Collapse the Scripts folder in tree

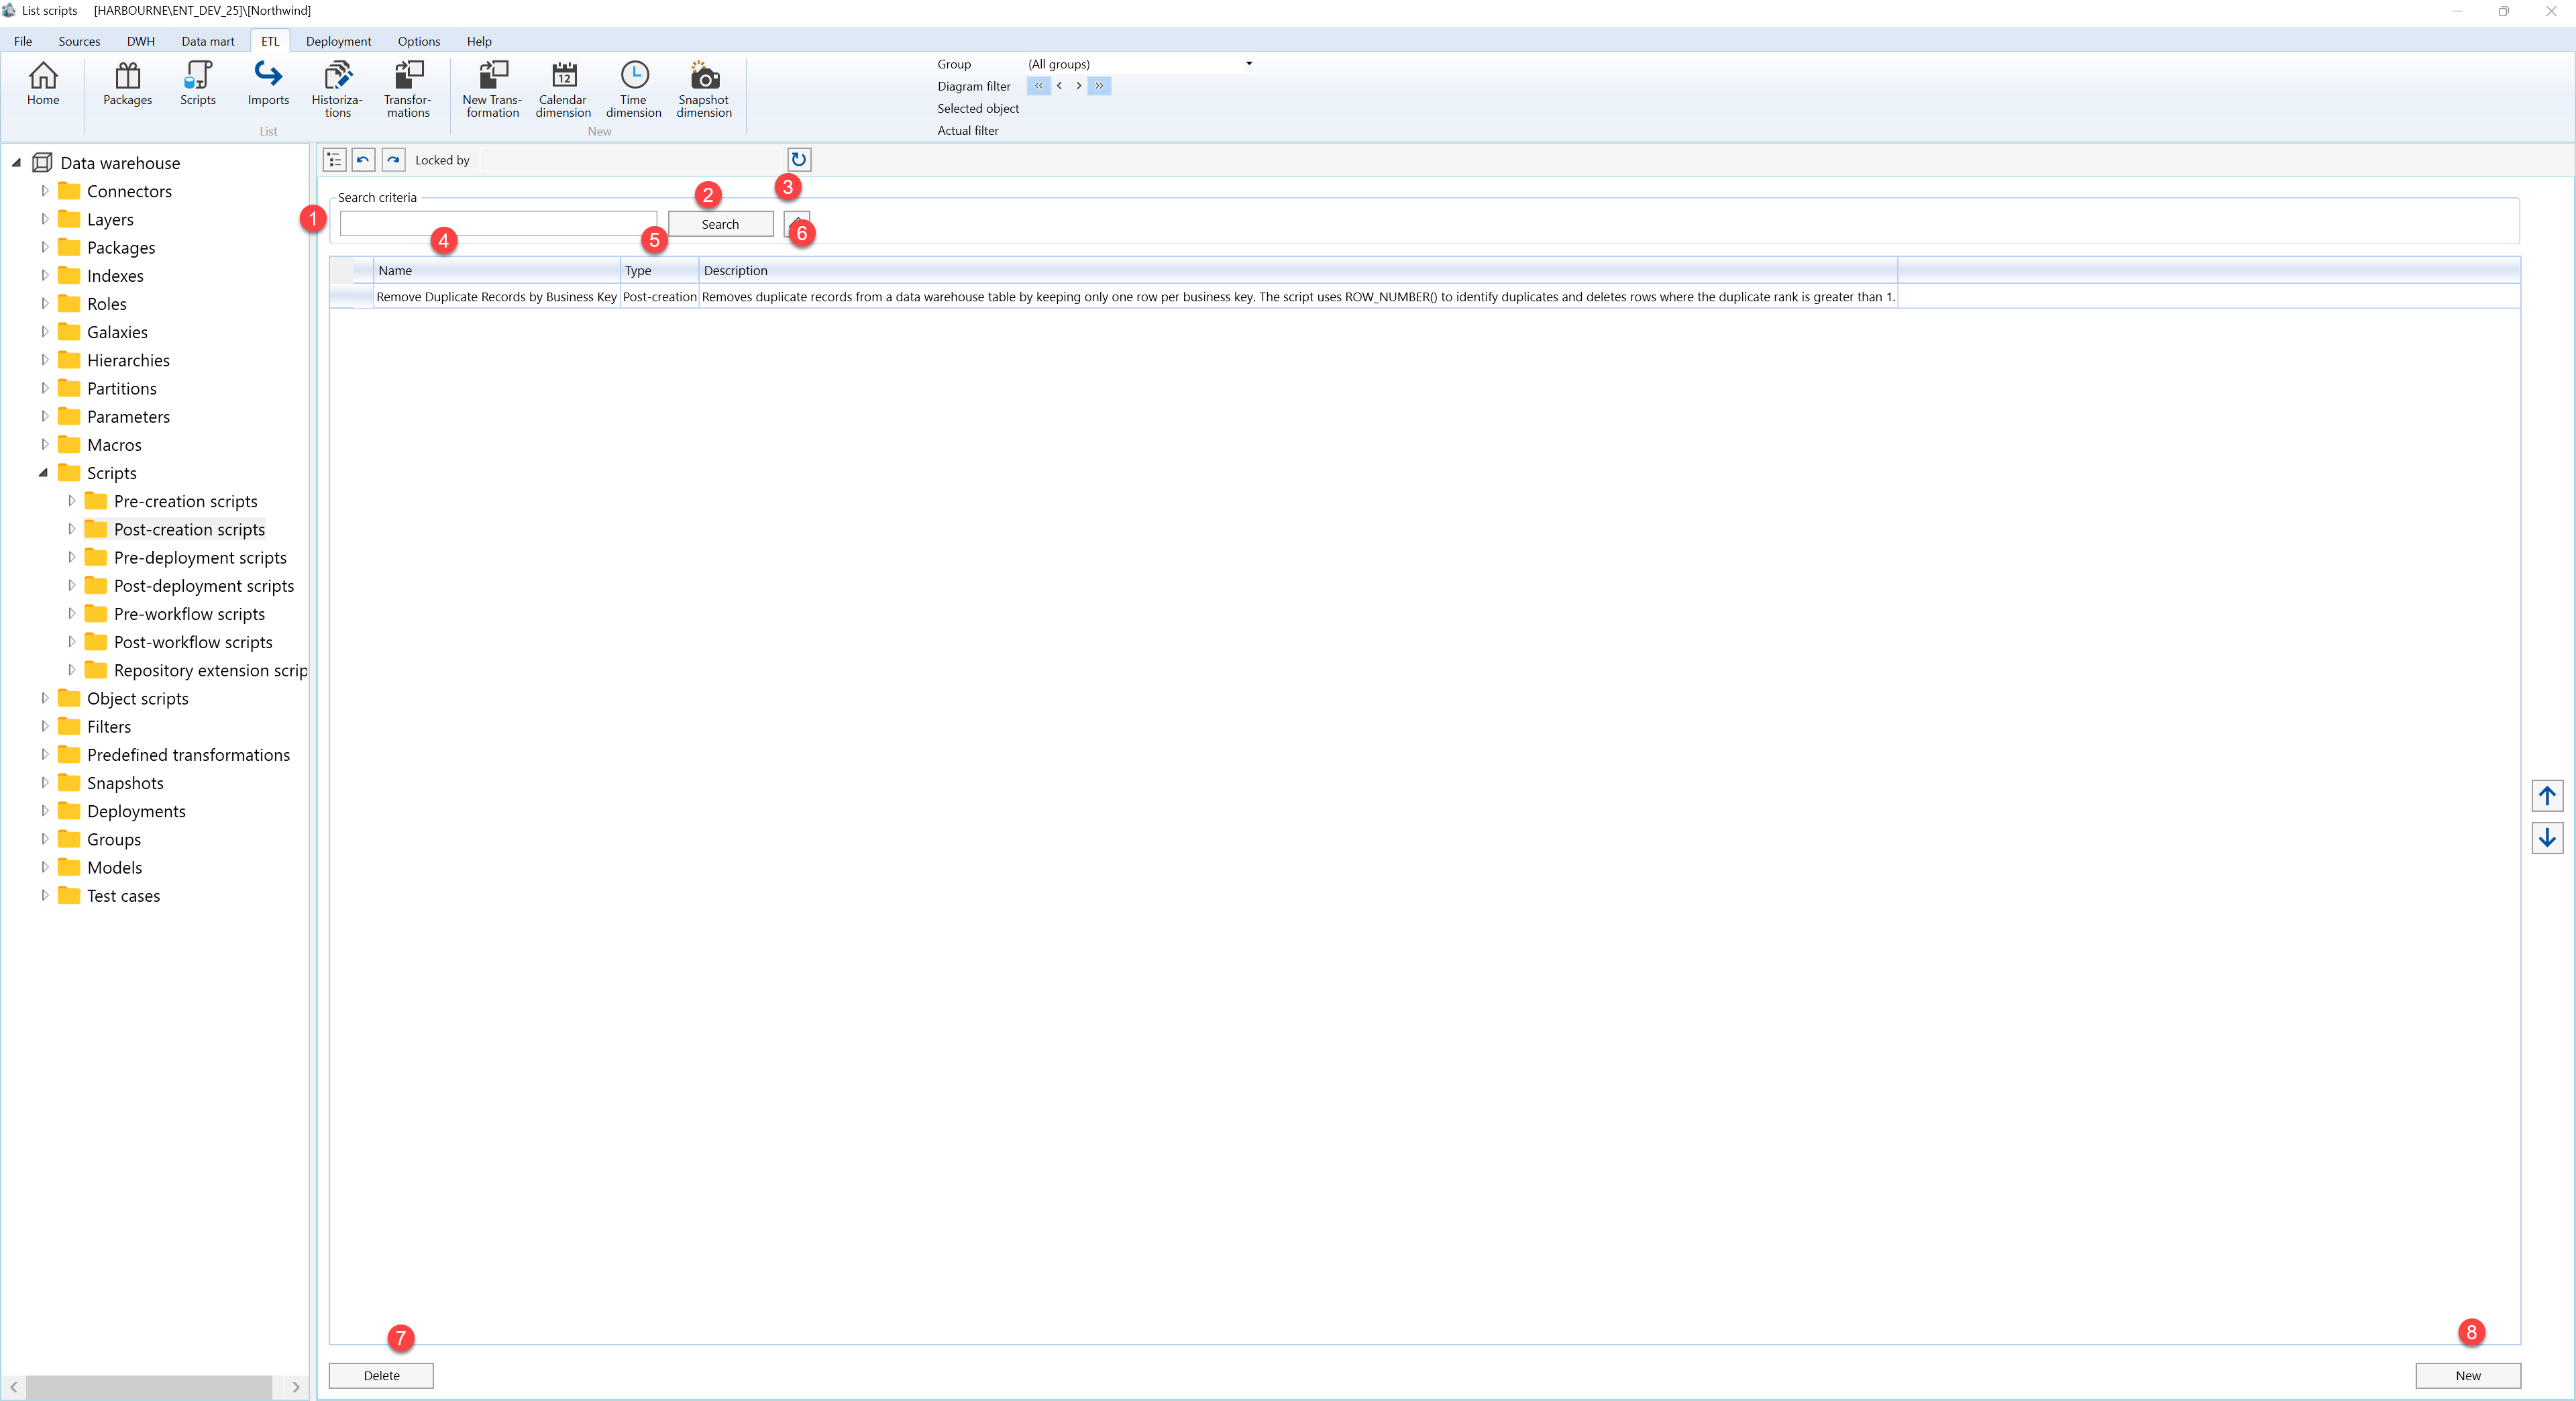(43, 472)
